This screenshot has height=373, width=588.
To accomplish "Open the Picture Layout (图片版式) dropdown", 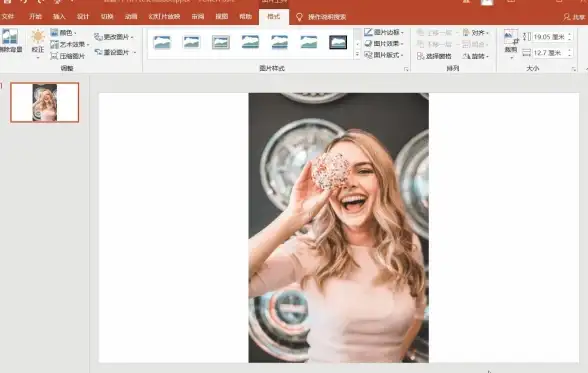I will click(x=384, y=55).
